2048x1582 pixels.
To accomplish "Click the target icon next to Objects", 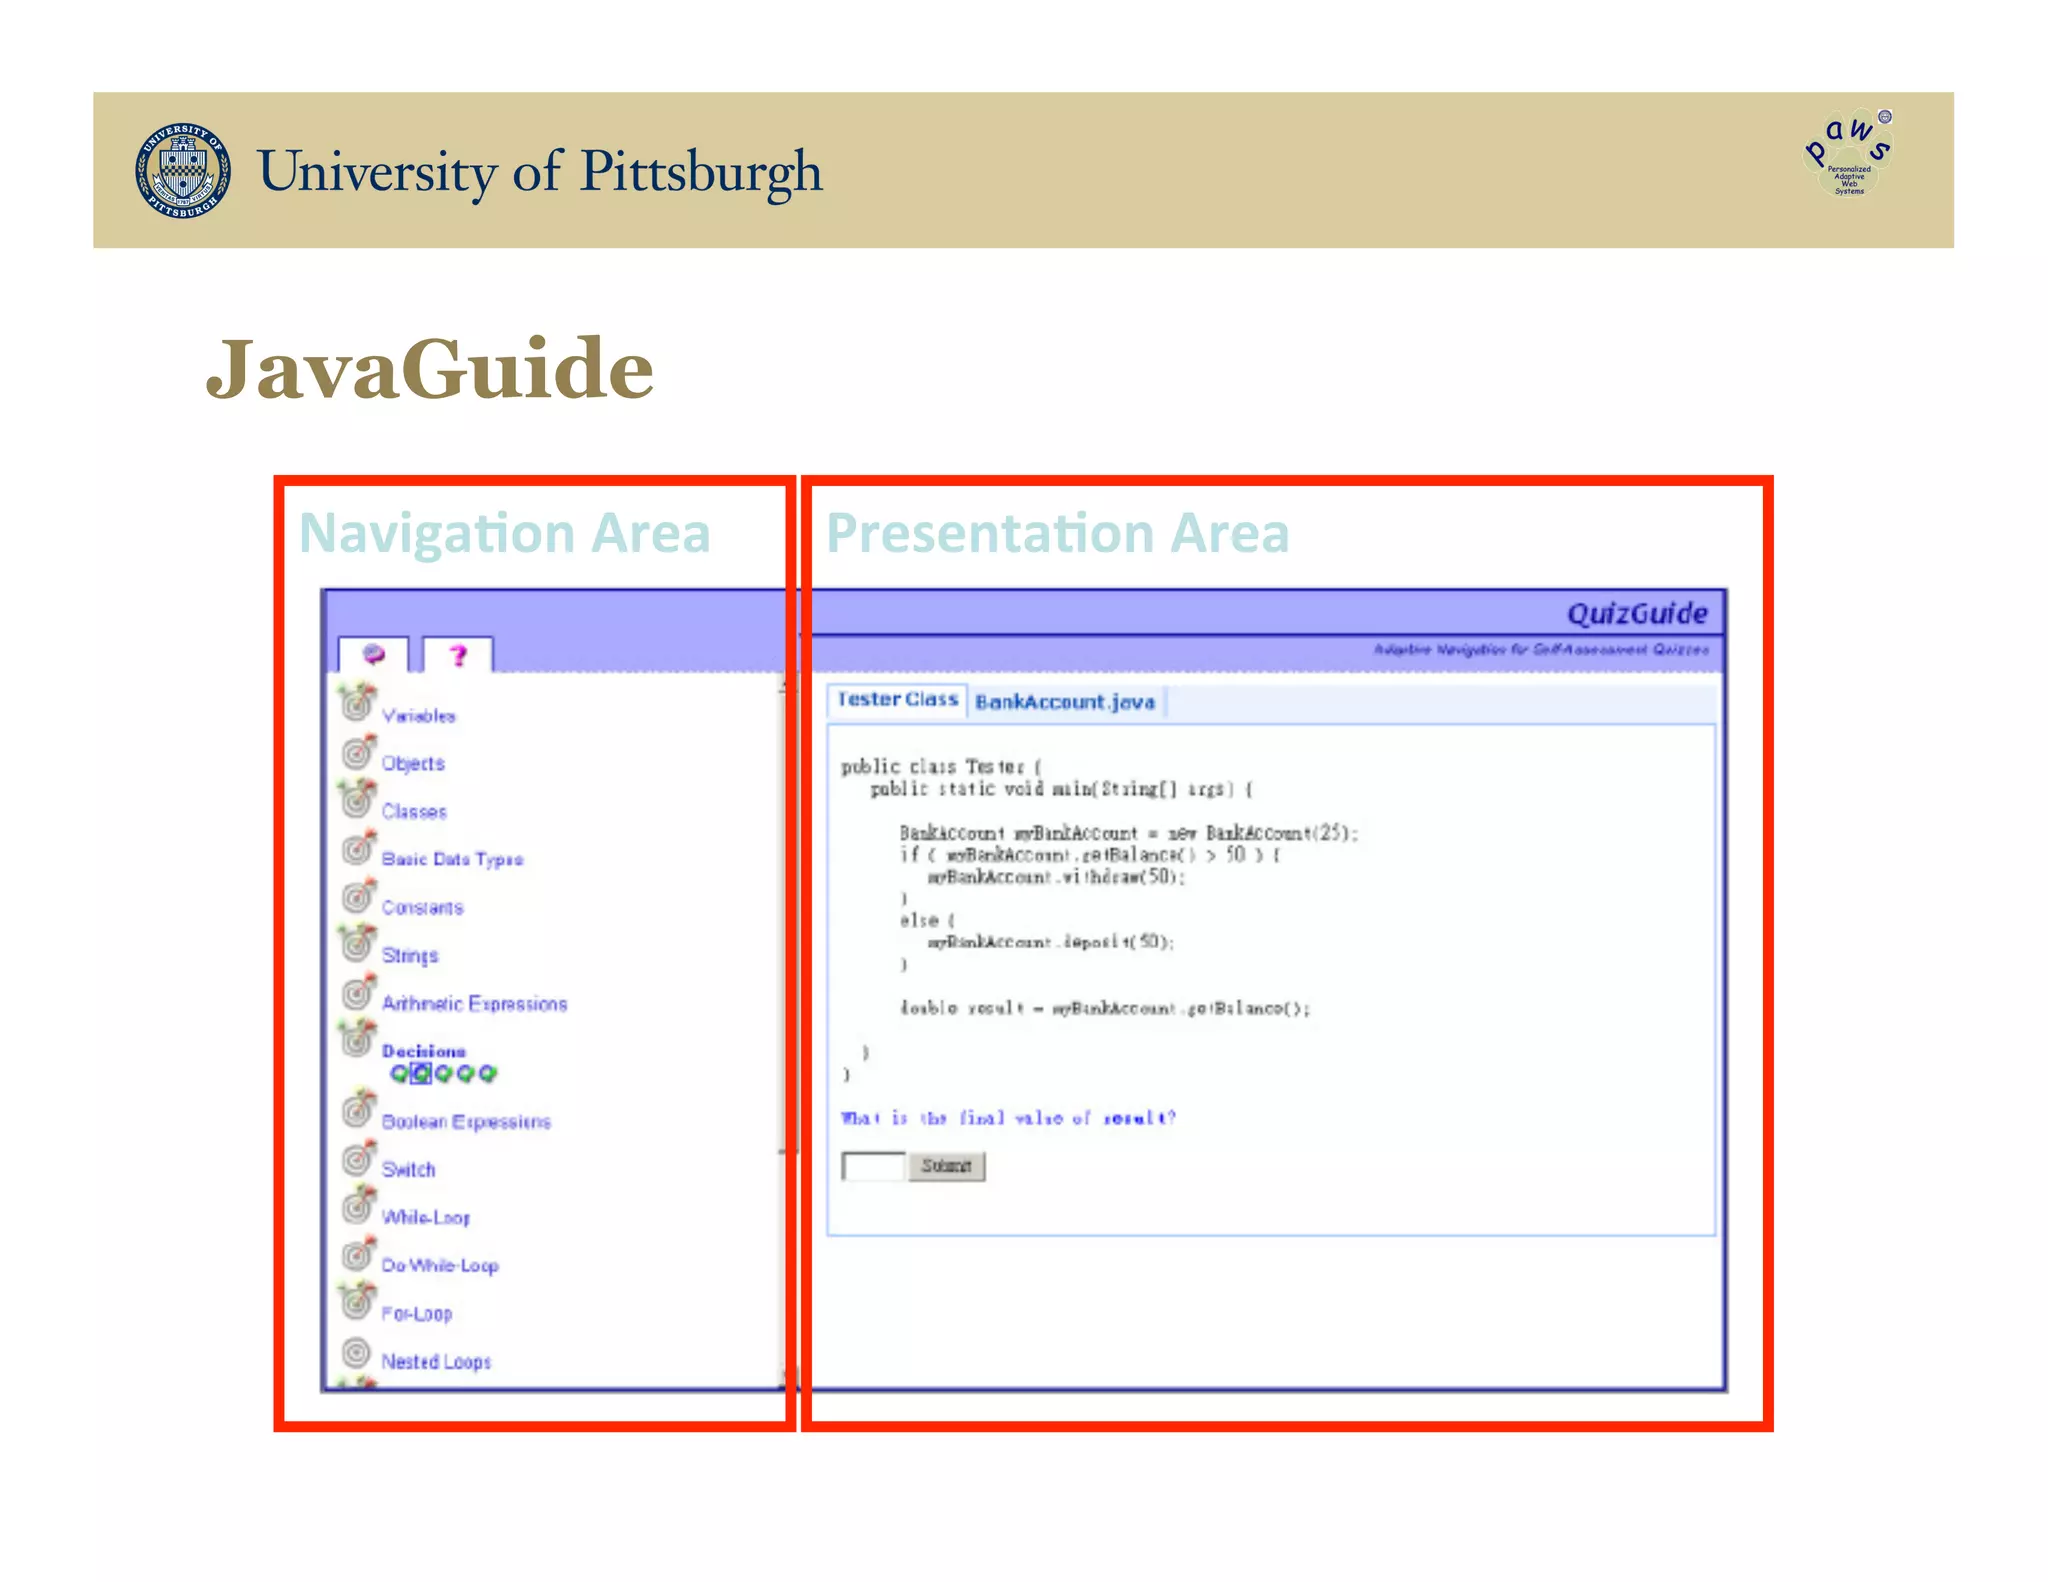I will tap(357, 752).
